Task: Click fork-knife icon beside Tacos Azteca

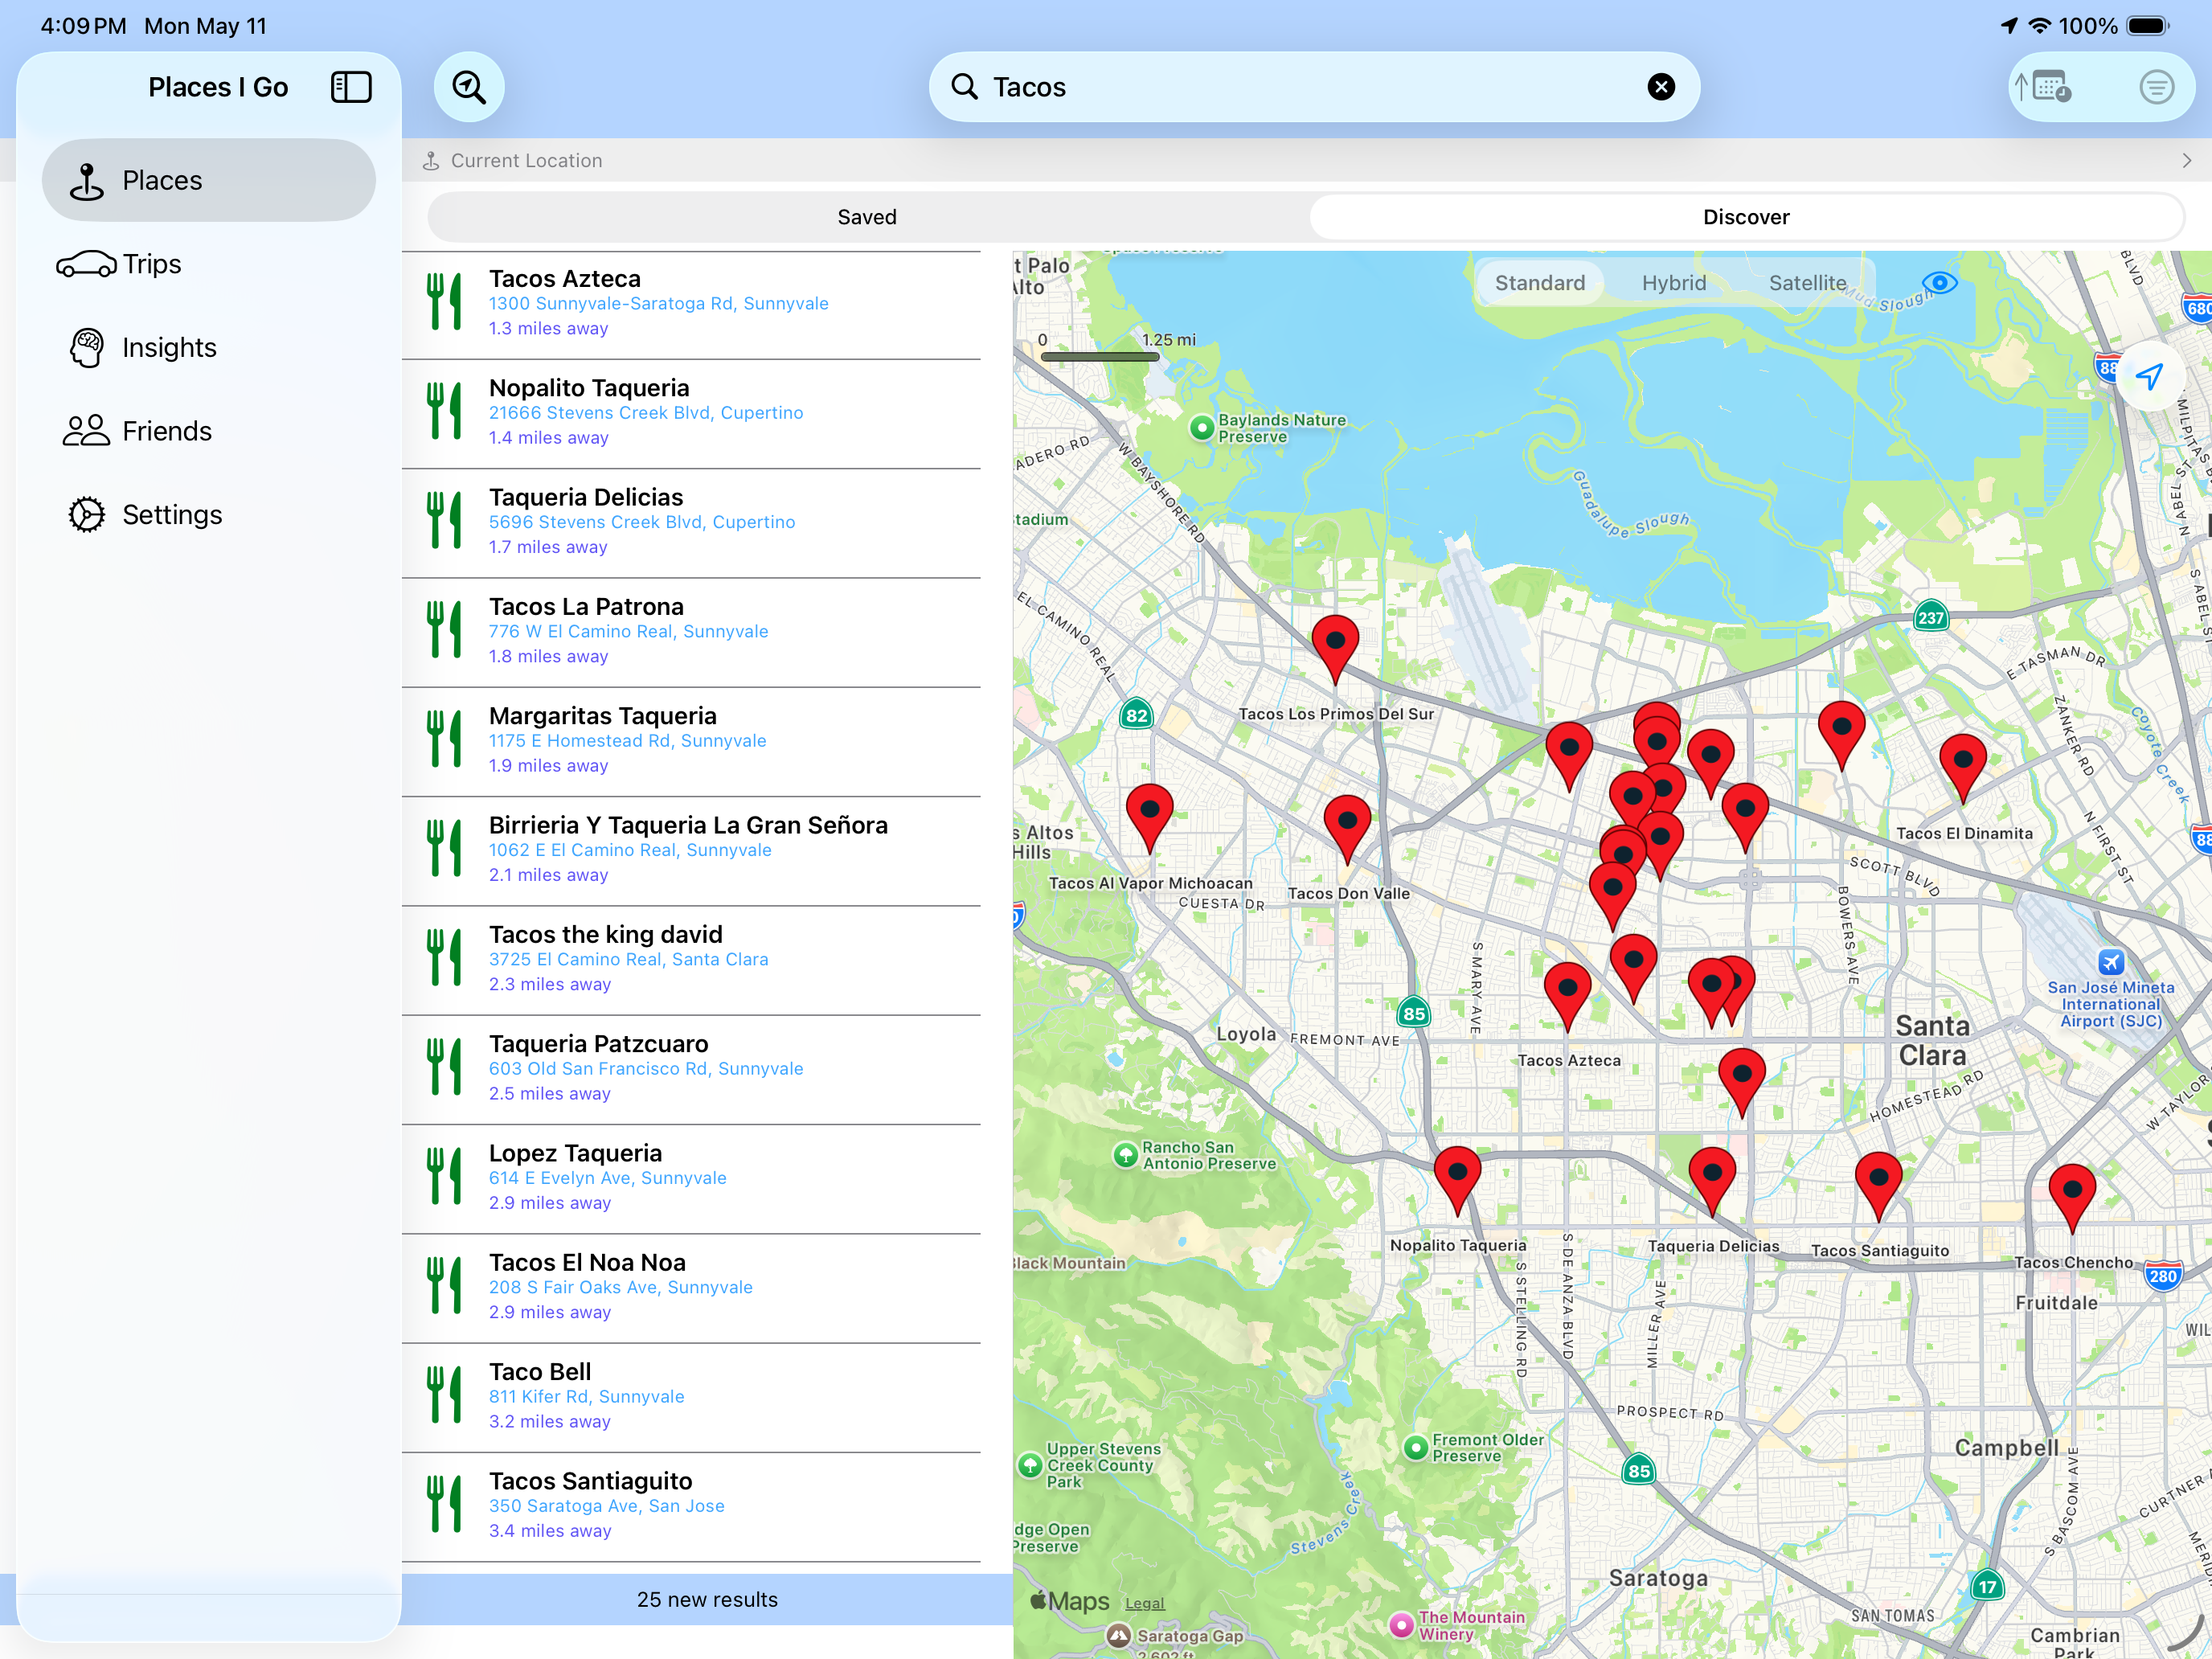Action: (444, 302)
